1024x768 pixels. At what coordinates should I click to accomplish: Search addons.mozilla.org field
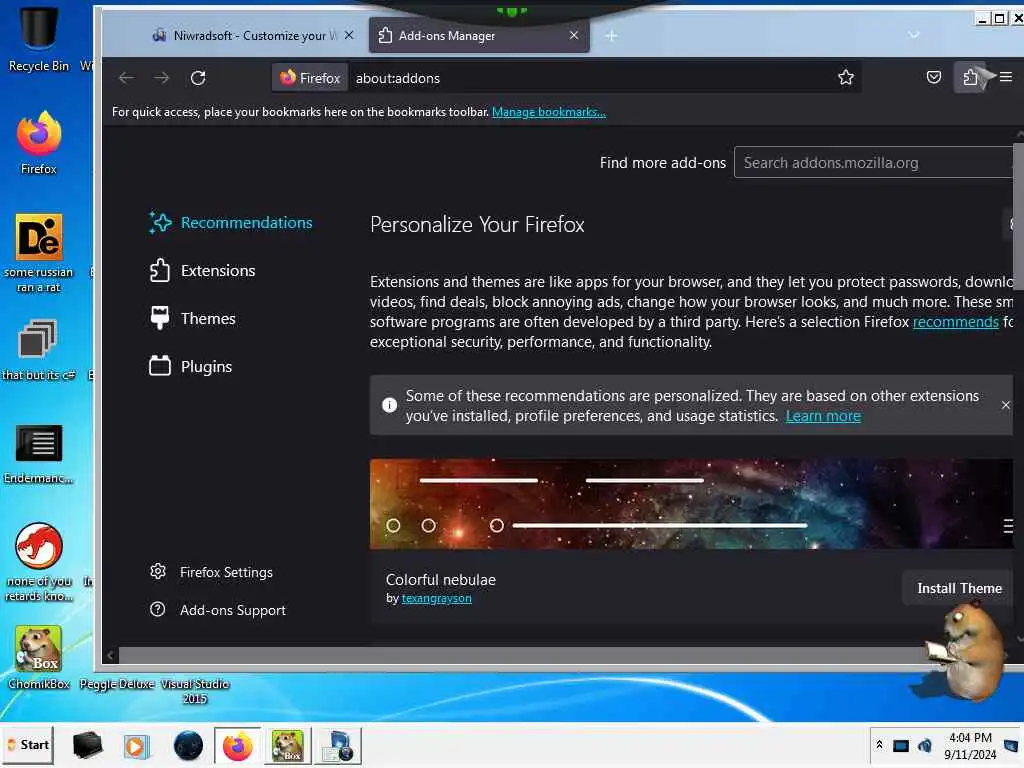coord(874,163)
